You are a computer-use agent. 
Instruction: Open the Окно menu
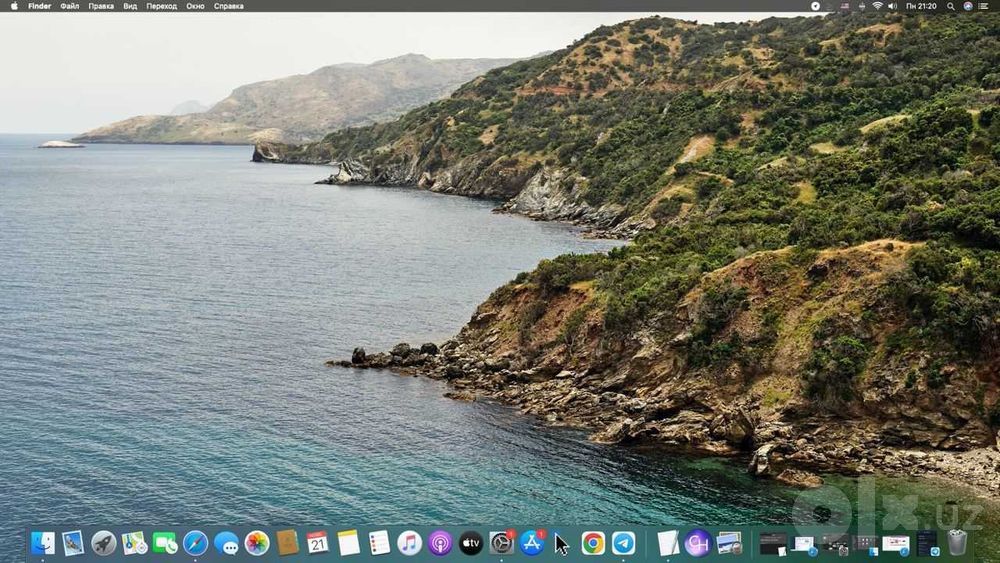(195, 6)
